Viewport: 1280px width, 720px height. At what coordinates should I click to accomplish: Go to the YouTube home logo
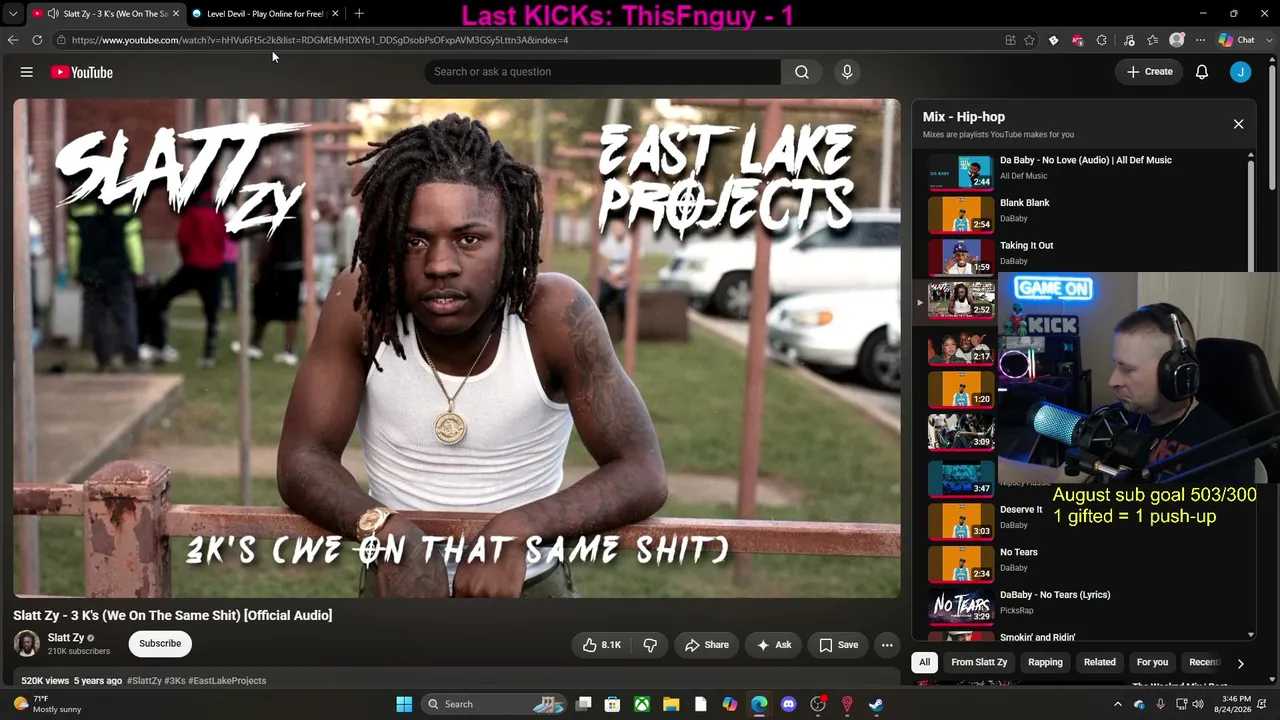click(x=82, y=72)
